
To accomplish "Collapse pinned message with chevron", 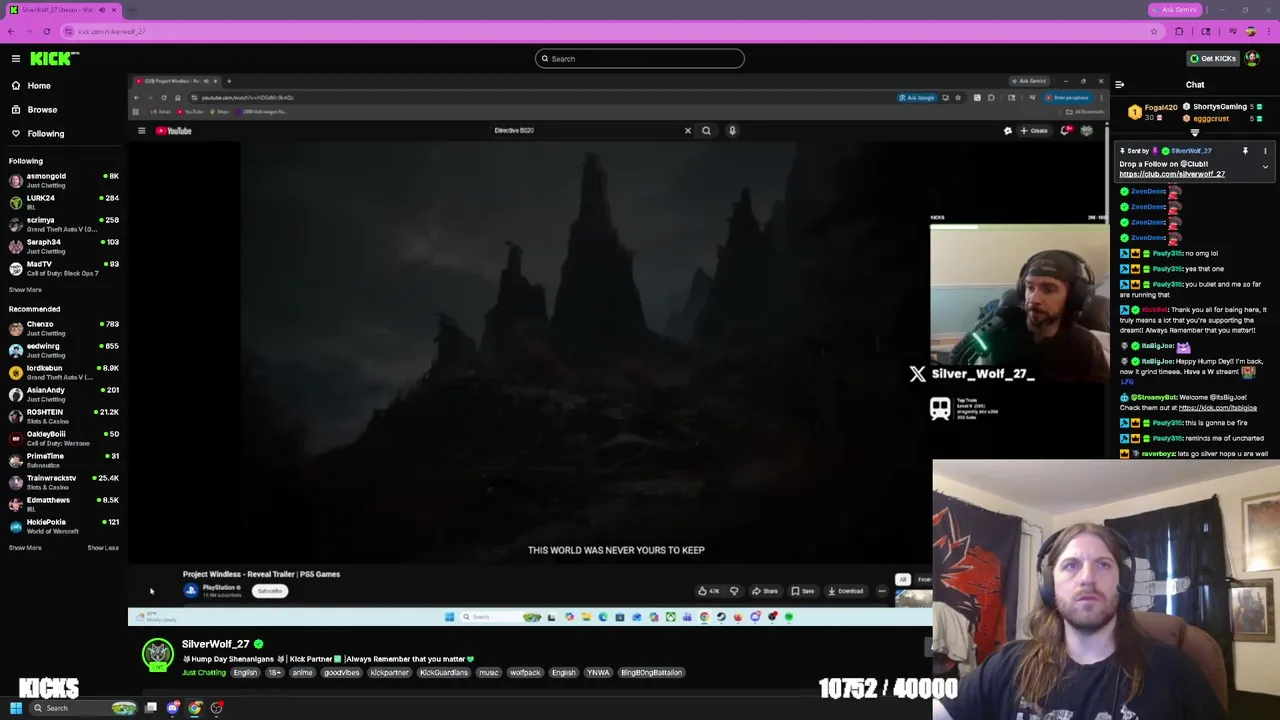I will pos(1265,167).
